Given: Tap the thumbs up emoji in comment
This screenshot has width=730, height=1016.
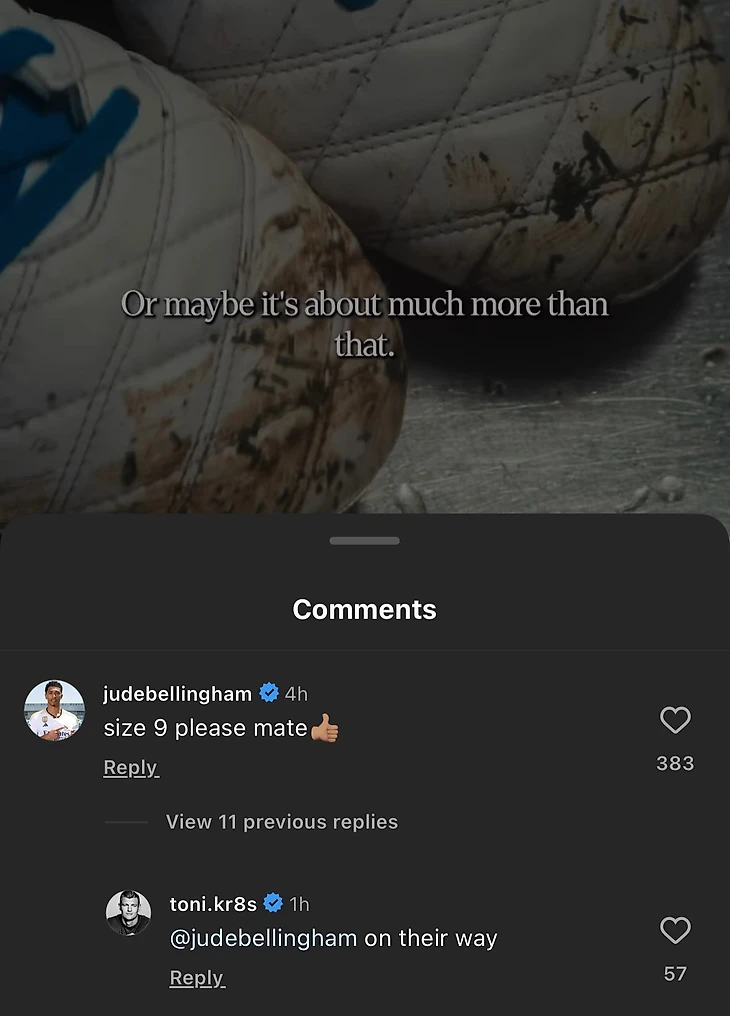Looking at the screenshot, I should [325, 728].
